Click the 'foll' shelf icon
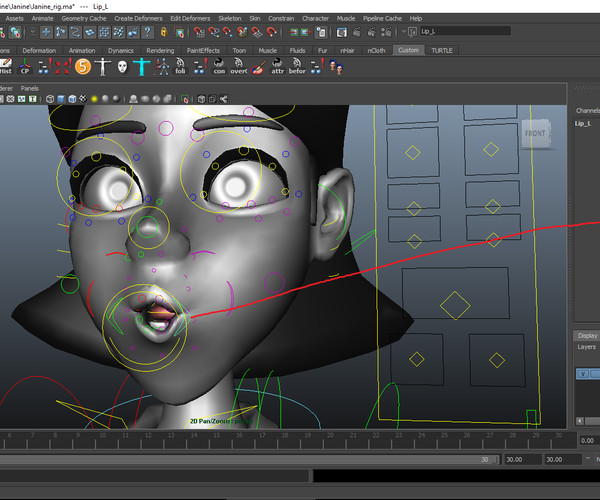Screen dimensions: 600x500 tap(180, 67)
